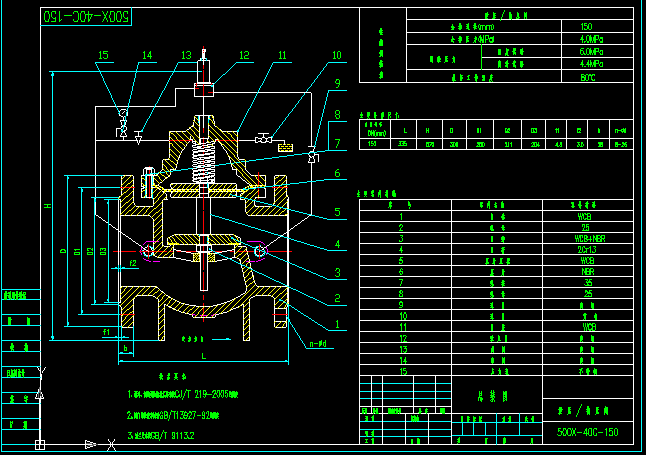This screenshot has height=455, width=646.
Task: Select the 80℃ temperature value
Action: tap(586, 76)
